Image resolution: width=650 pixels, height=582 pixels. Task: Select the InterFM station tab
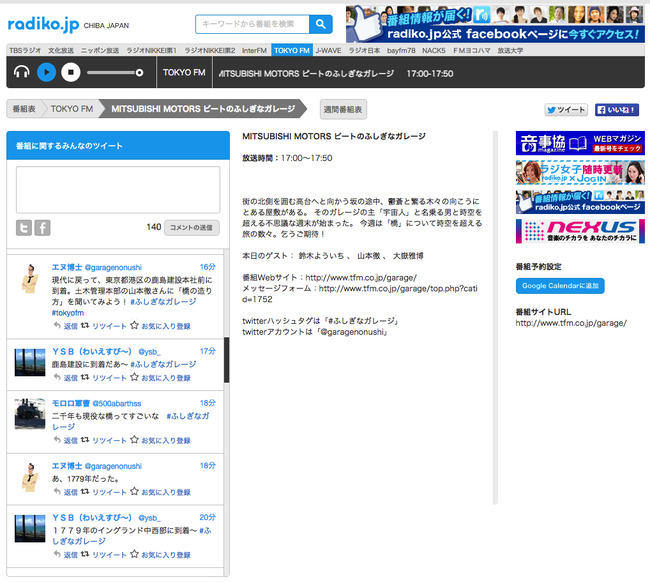(254, 51)
